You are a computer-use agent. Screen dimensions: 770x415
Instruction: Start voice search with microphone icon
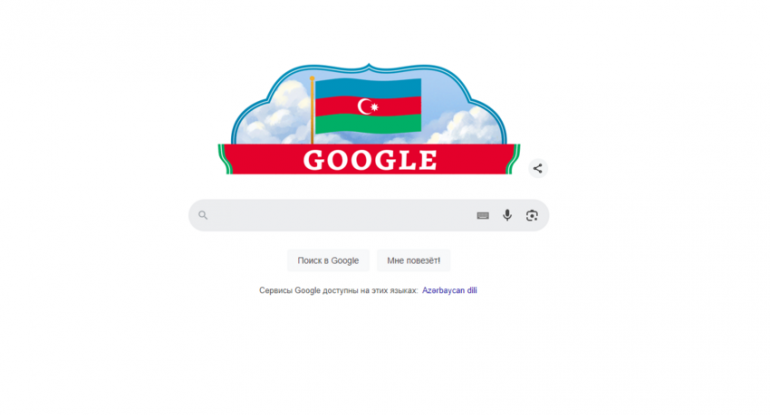[x=507, y=215]
